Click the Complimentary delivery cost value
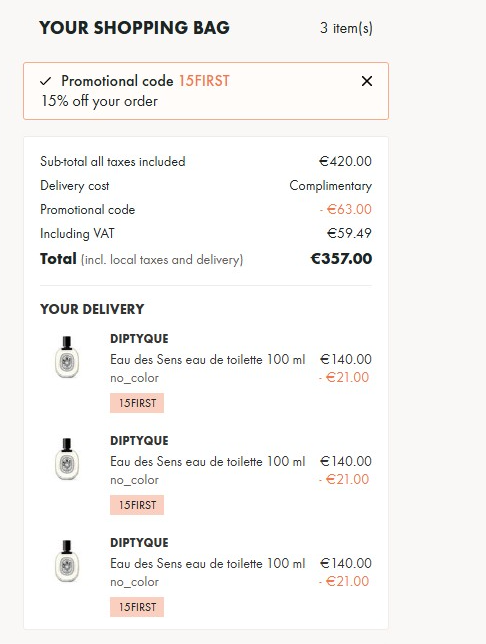 [331, 186]
